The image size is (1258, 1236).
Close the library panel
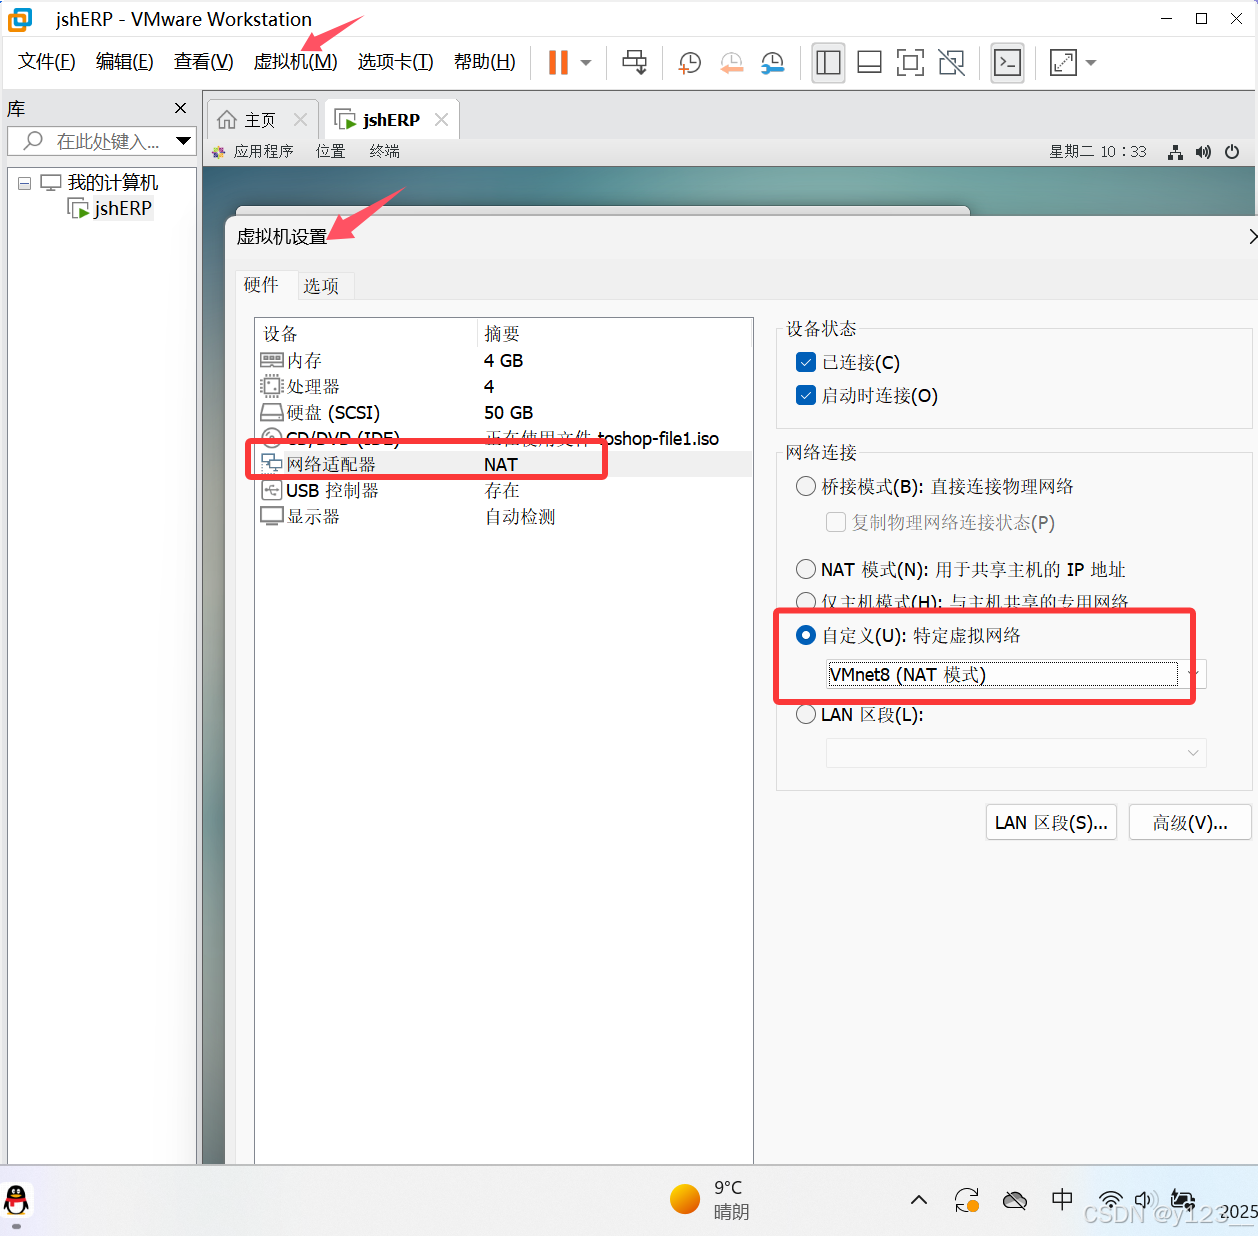(180, 108)
